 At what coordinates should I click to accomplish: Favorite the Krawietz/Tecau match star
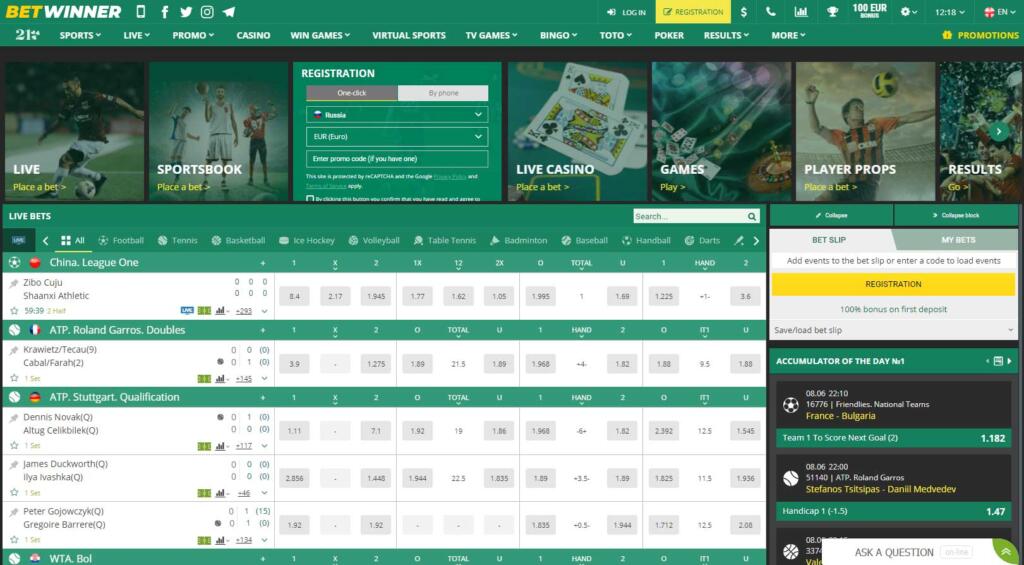click(x=14, y=378)
